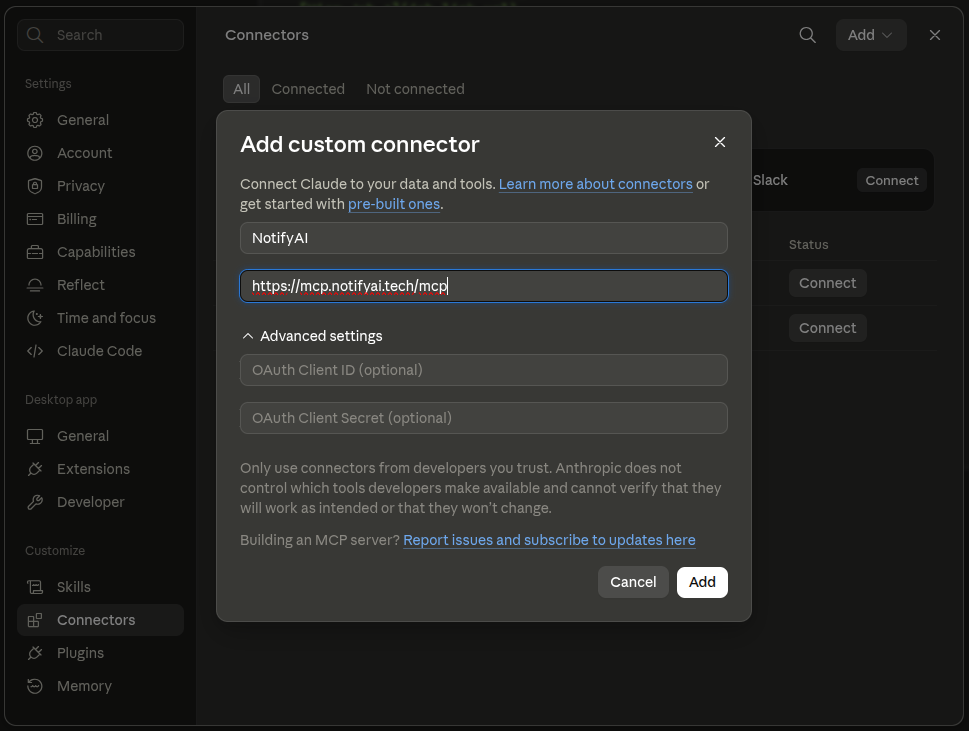Collapse the Advanced settings section

(x=312, y=336)
